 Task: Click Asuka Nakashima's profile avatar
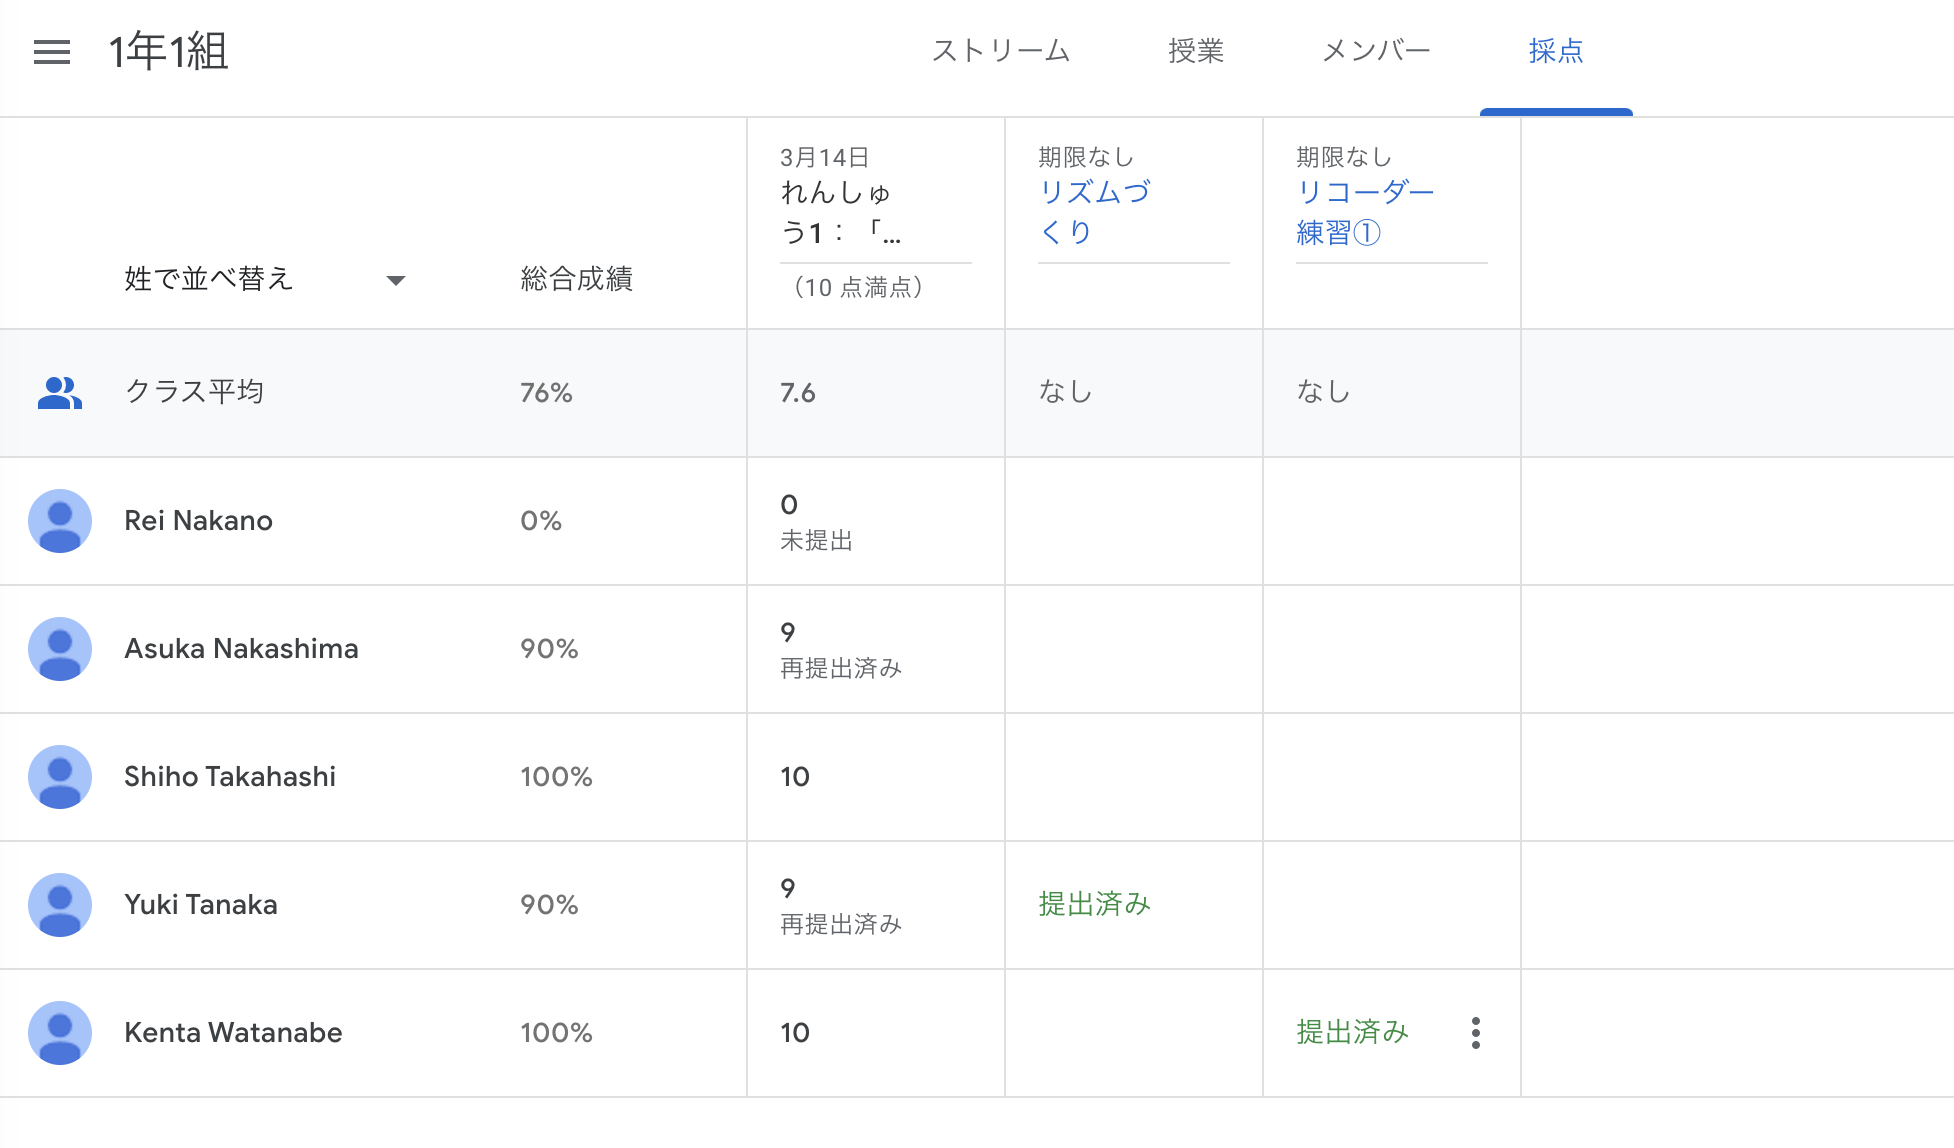[60, 648]
